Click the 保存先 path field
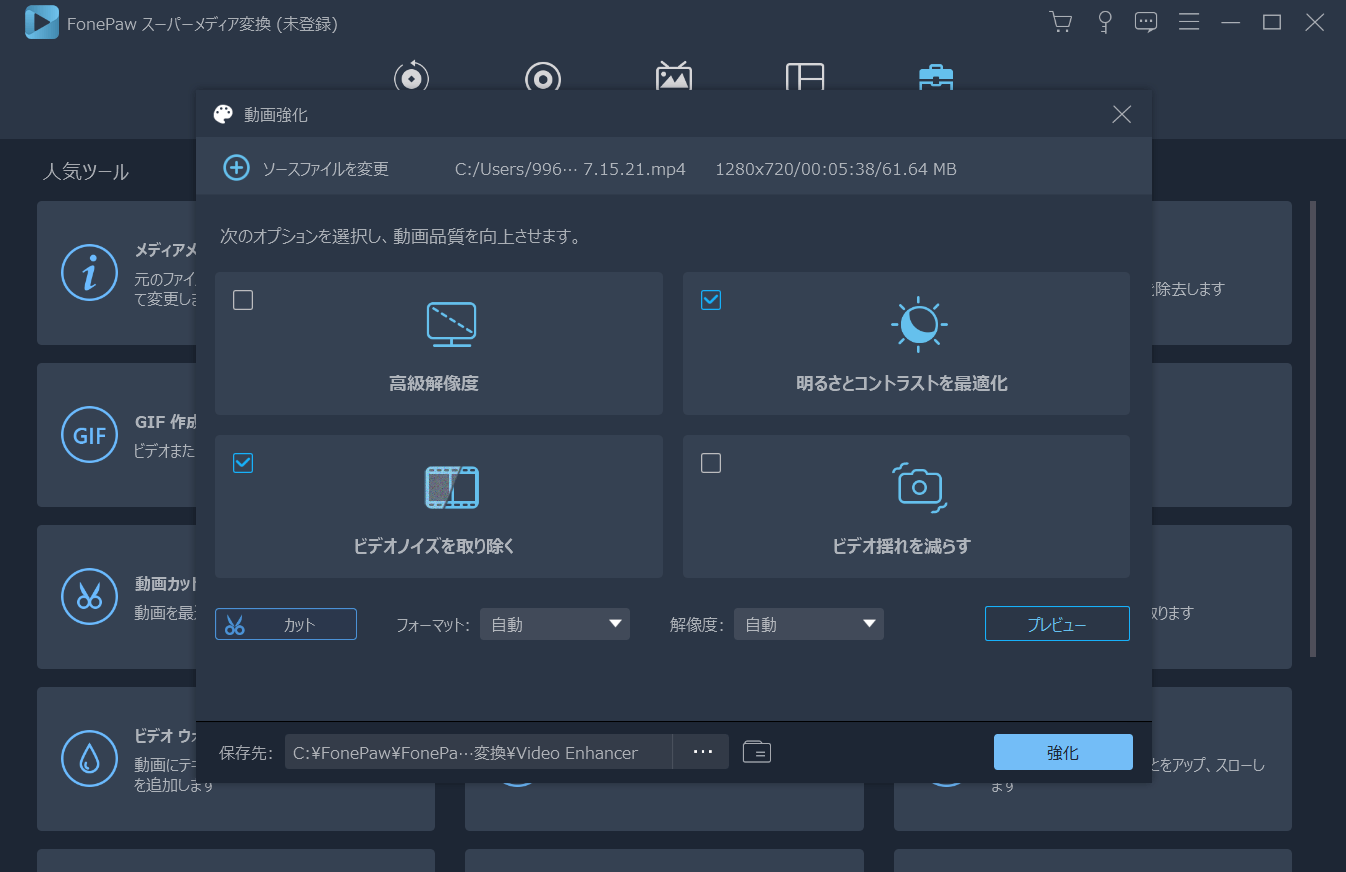 click(x=478, y=752)
